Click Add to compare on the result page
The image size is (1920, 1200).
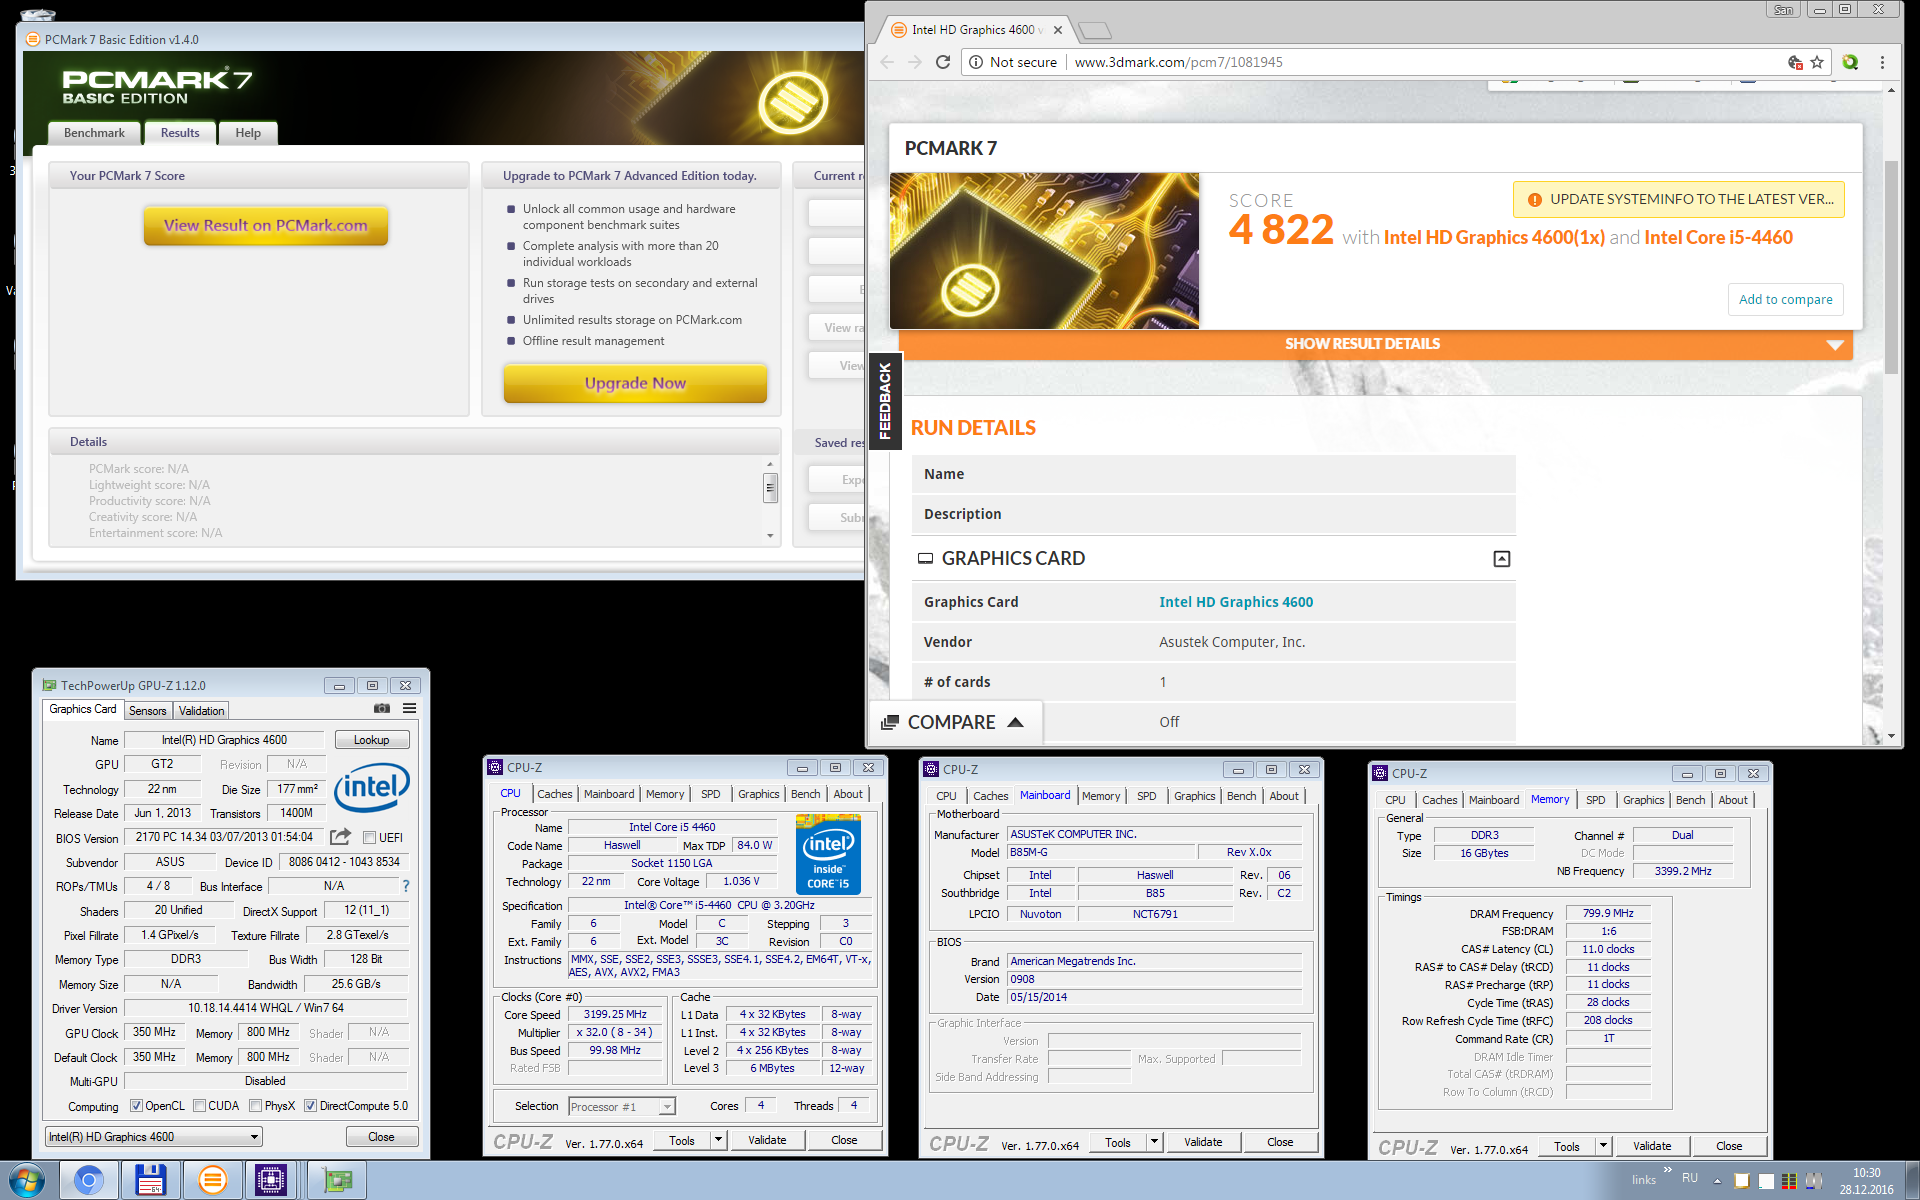(x=1785, y=299)
